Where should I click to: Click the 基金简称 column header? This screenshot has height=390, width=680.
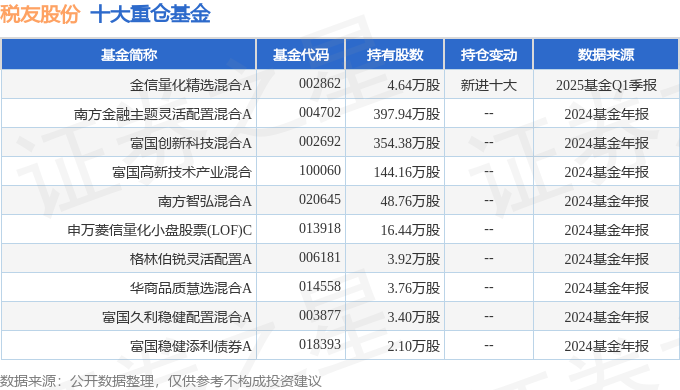pos(129,55)
